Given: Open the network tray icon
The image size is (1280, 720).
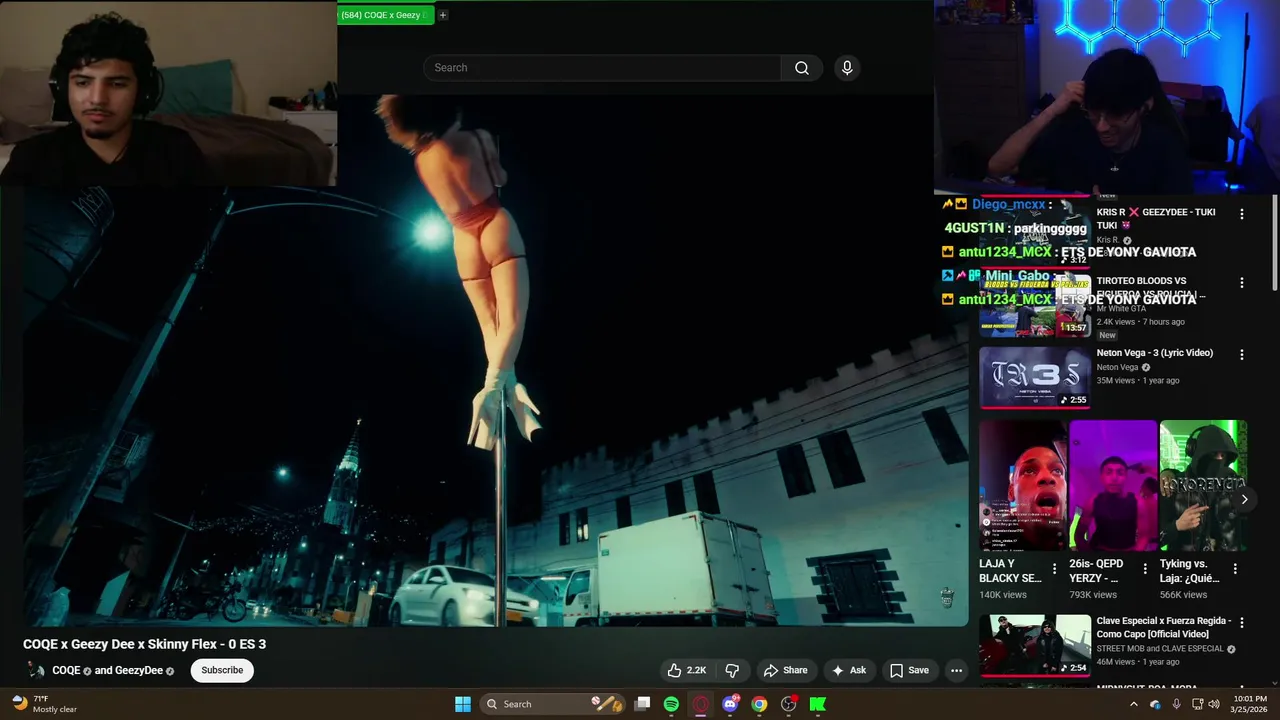Looking at the screenshot, I should tap(1197, 704).
